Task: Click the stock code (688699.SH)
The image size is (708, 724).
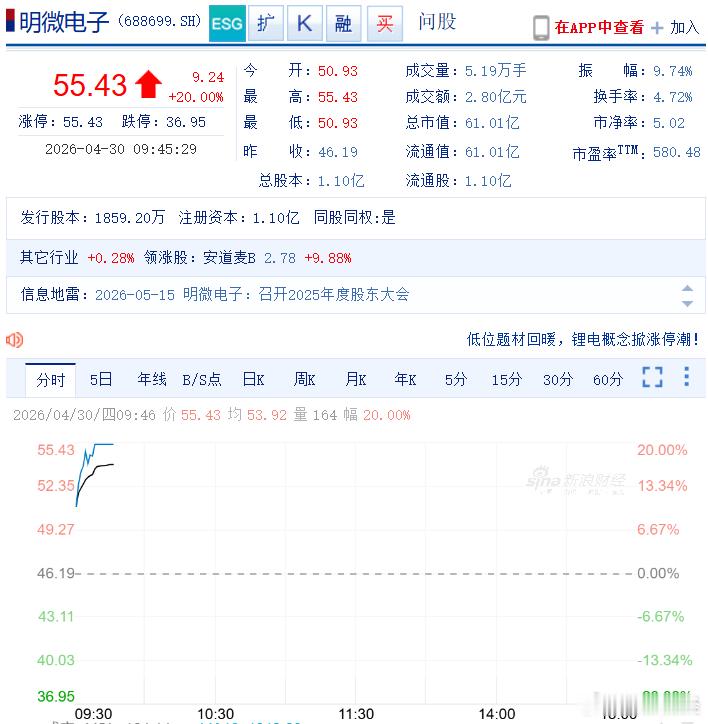Action: [x=160, y=21]
